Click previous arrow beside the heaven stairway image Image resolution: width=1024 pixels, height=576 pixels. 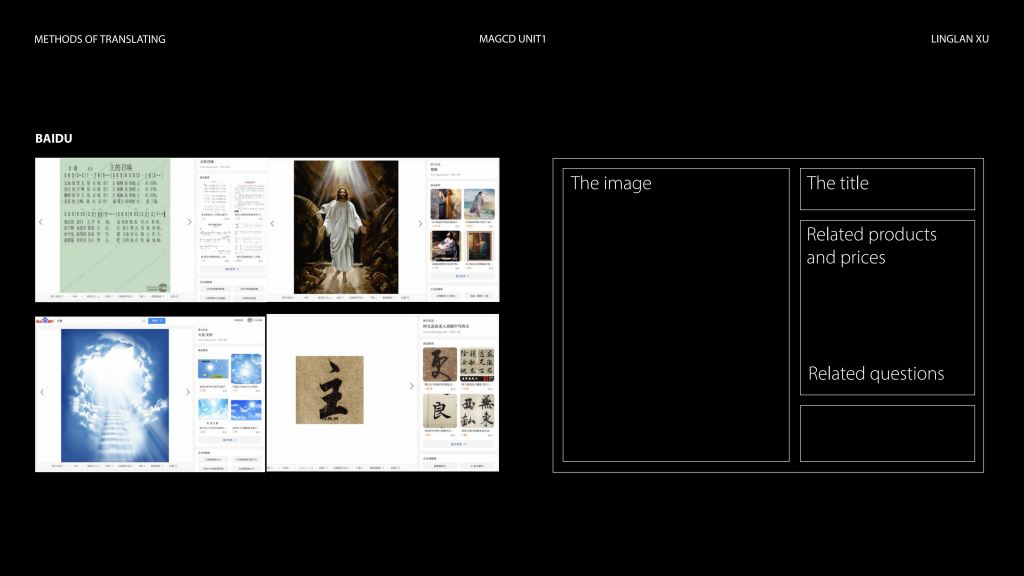click(x=42, y=392)
